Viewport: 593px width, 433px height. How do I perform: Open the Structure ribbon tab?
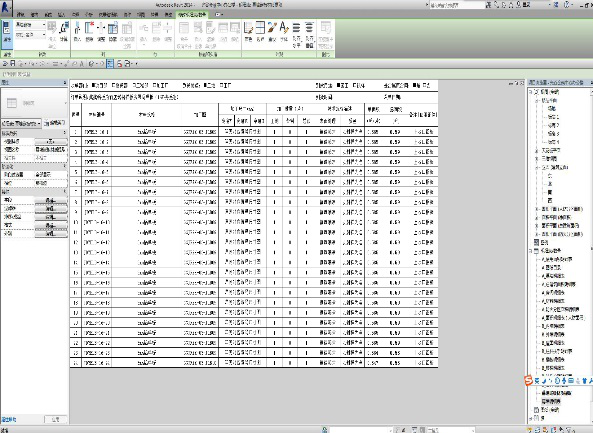(x=34, y=15)
